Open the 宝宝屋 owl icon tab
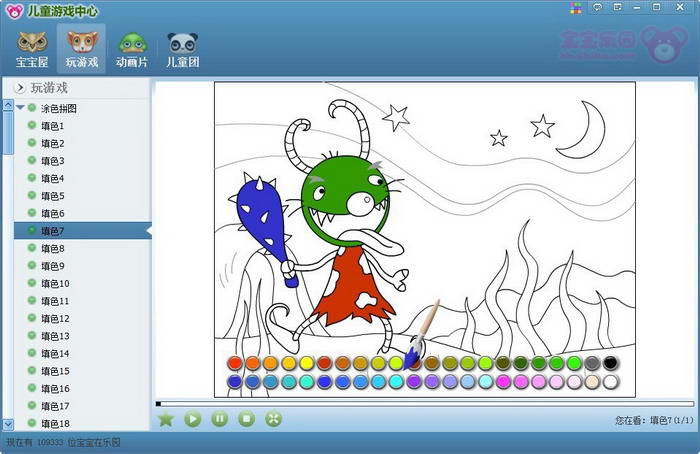This screenshot has width=700, height=454. pos(31,49)
